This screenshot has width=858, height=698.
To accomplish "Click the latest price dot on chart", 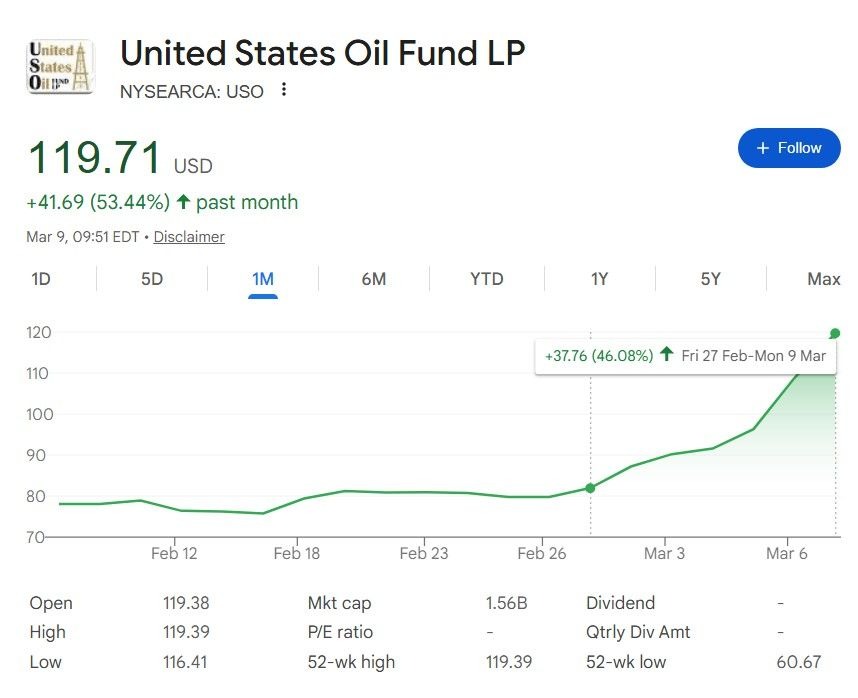I will (x=835, y=333).
